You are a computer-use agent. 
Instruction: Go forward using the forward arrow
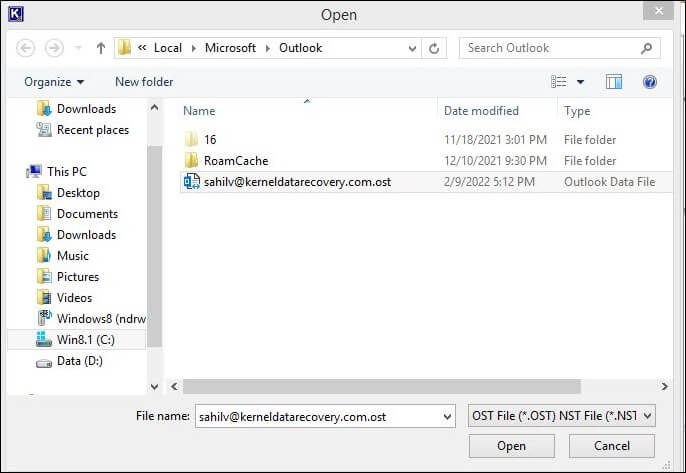(x=54, y=48)
